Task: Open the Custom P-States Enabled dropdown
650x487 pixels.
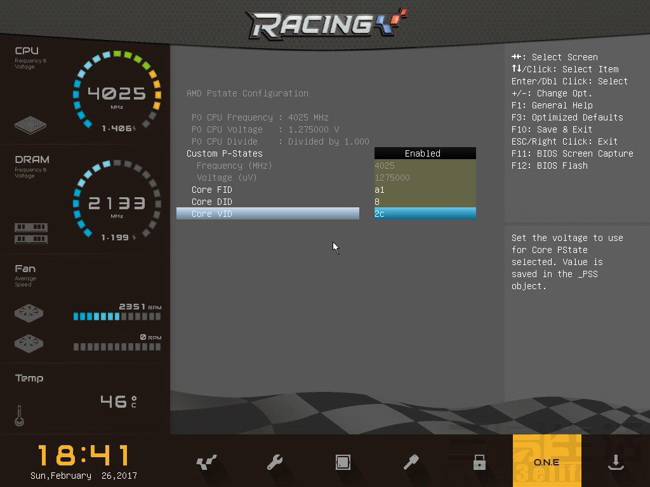Action: click(x=425, y=153)
